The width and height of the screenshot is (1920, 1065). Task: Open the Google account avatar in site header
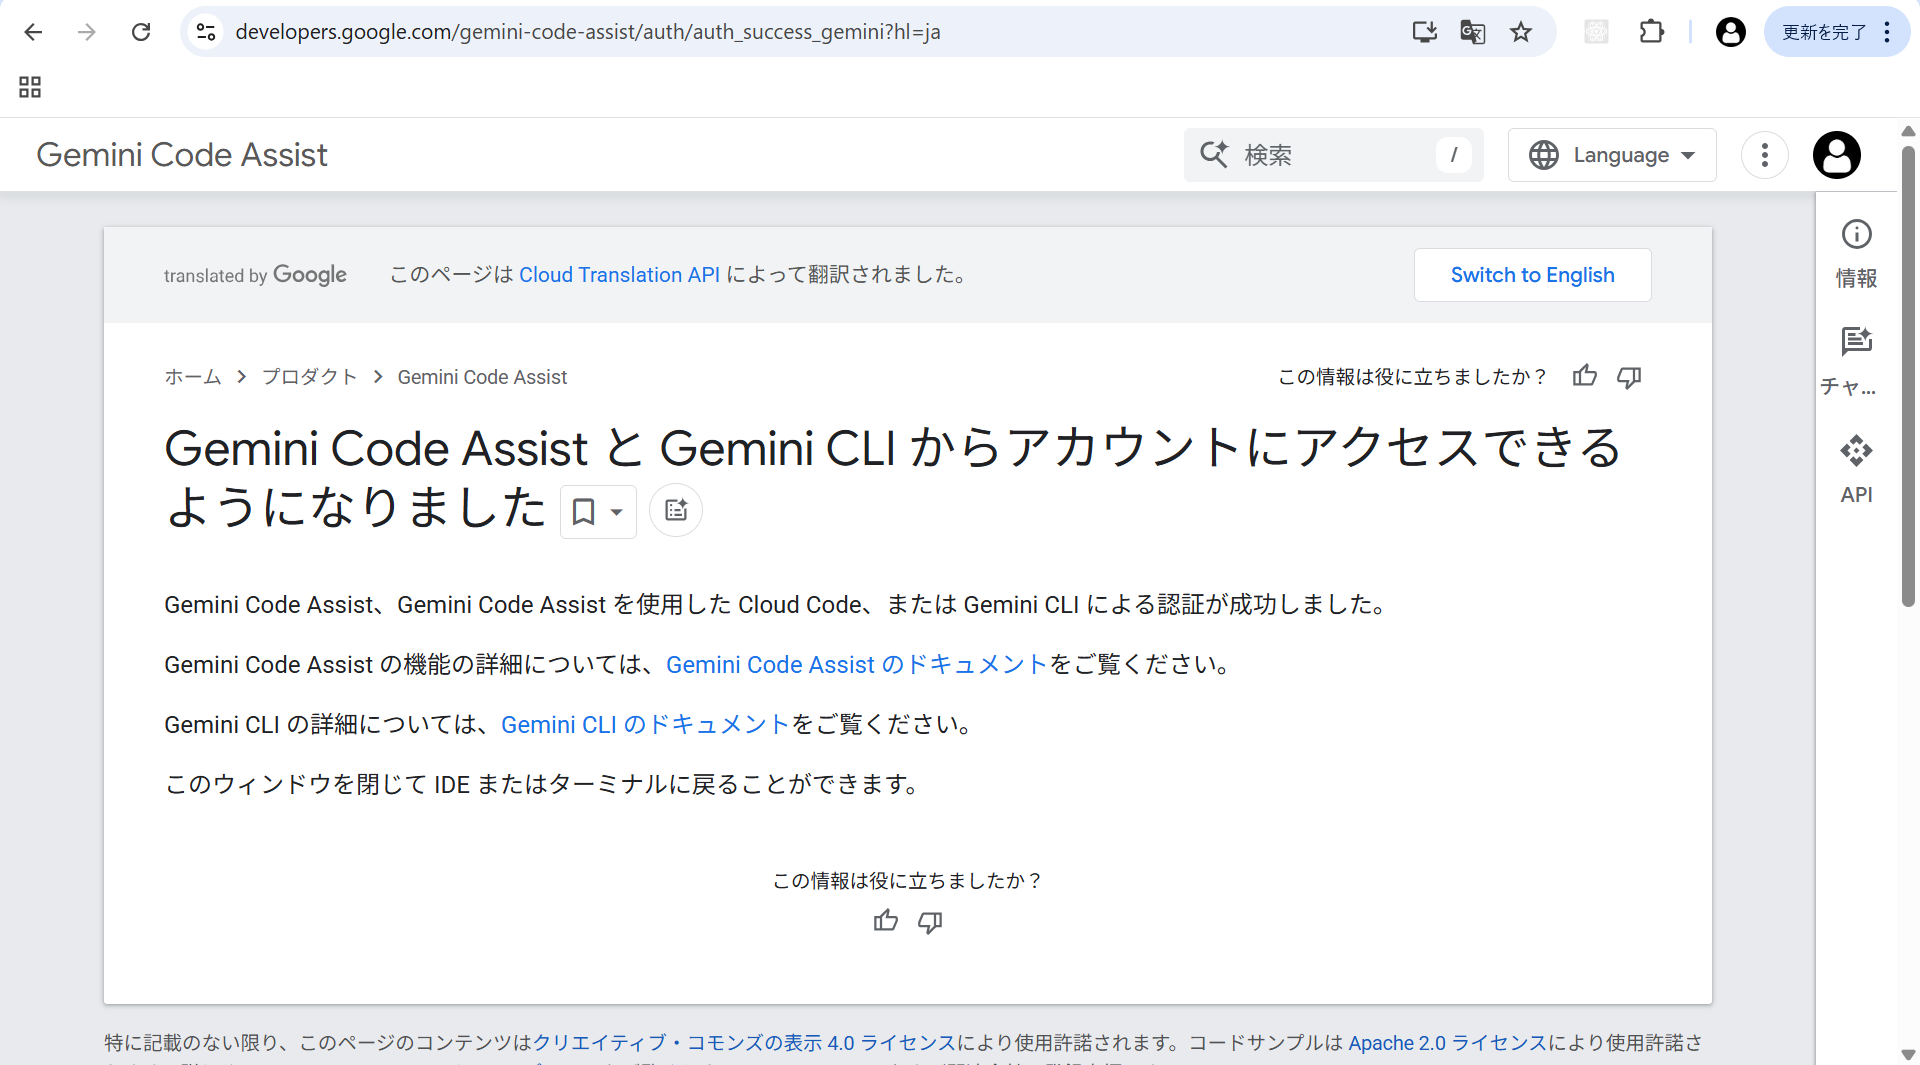point(1836,155)
